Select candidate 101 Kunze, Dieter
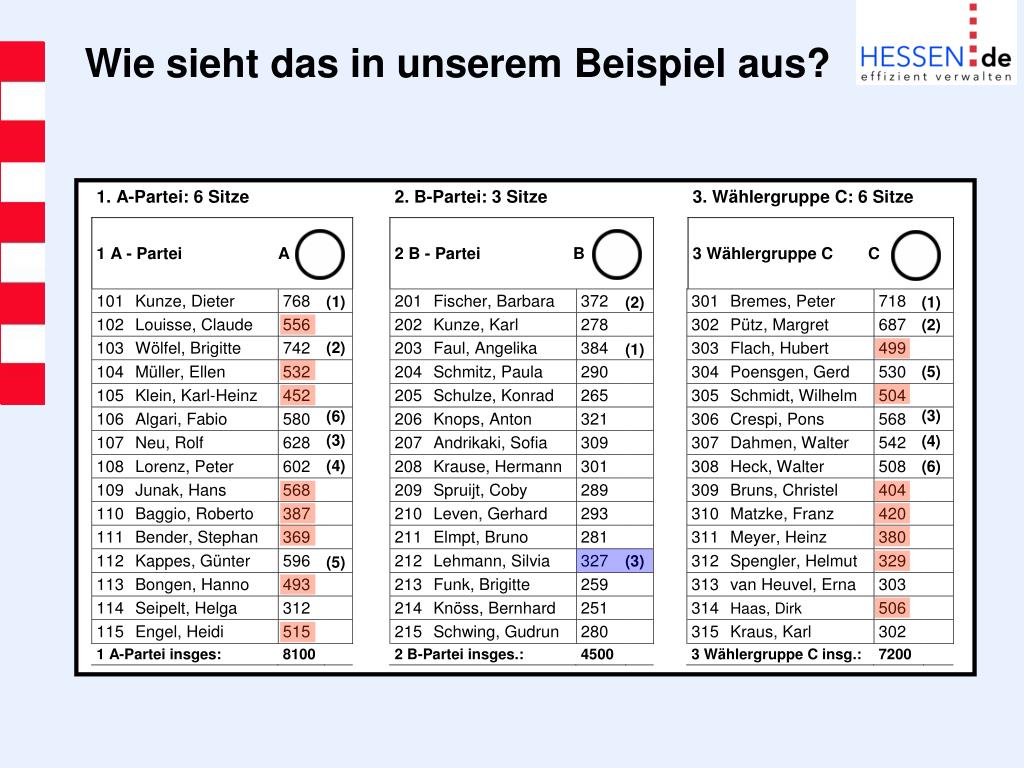1024x768 pixels. tap(185, 301)
